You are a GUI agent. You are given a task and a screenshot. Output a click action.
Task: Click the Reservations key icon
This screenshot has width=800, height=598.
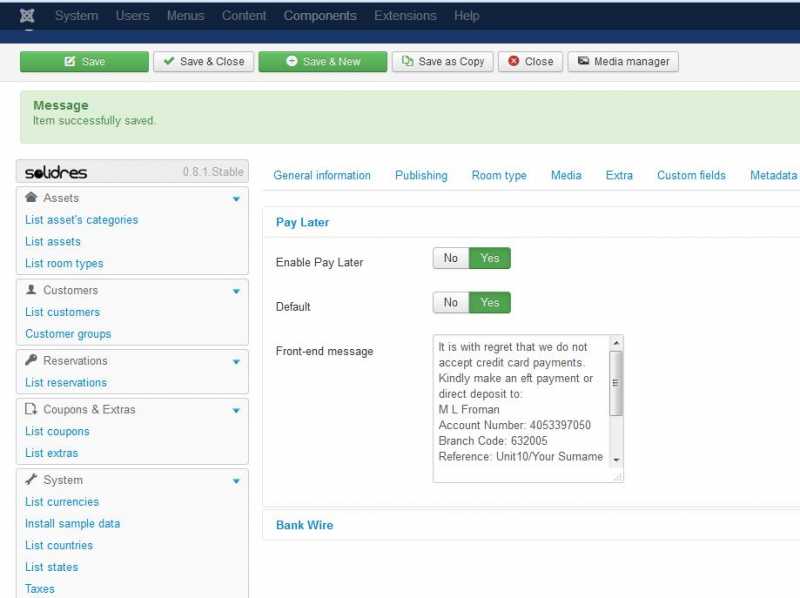[31, 360]
